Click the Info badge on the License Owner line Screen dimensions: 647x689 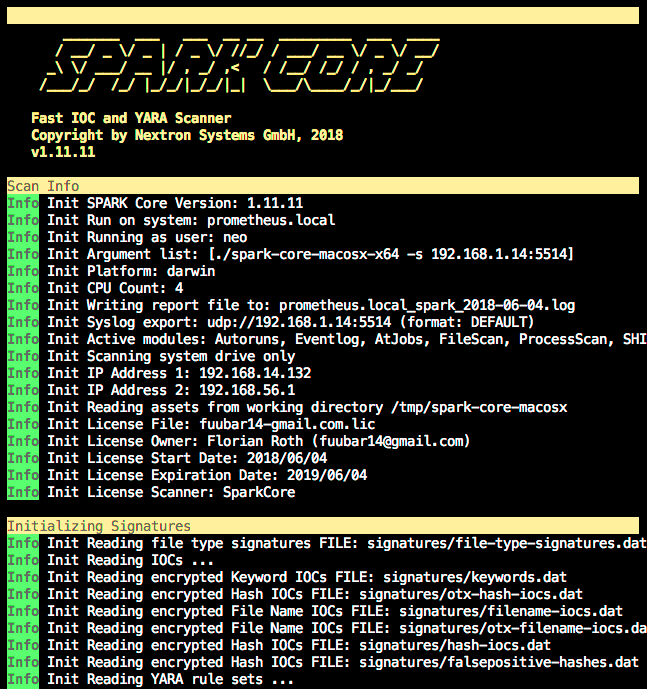(22, 441)
